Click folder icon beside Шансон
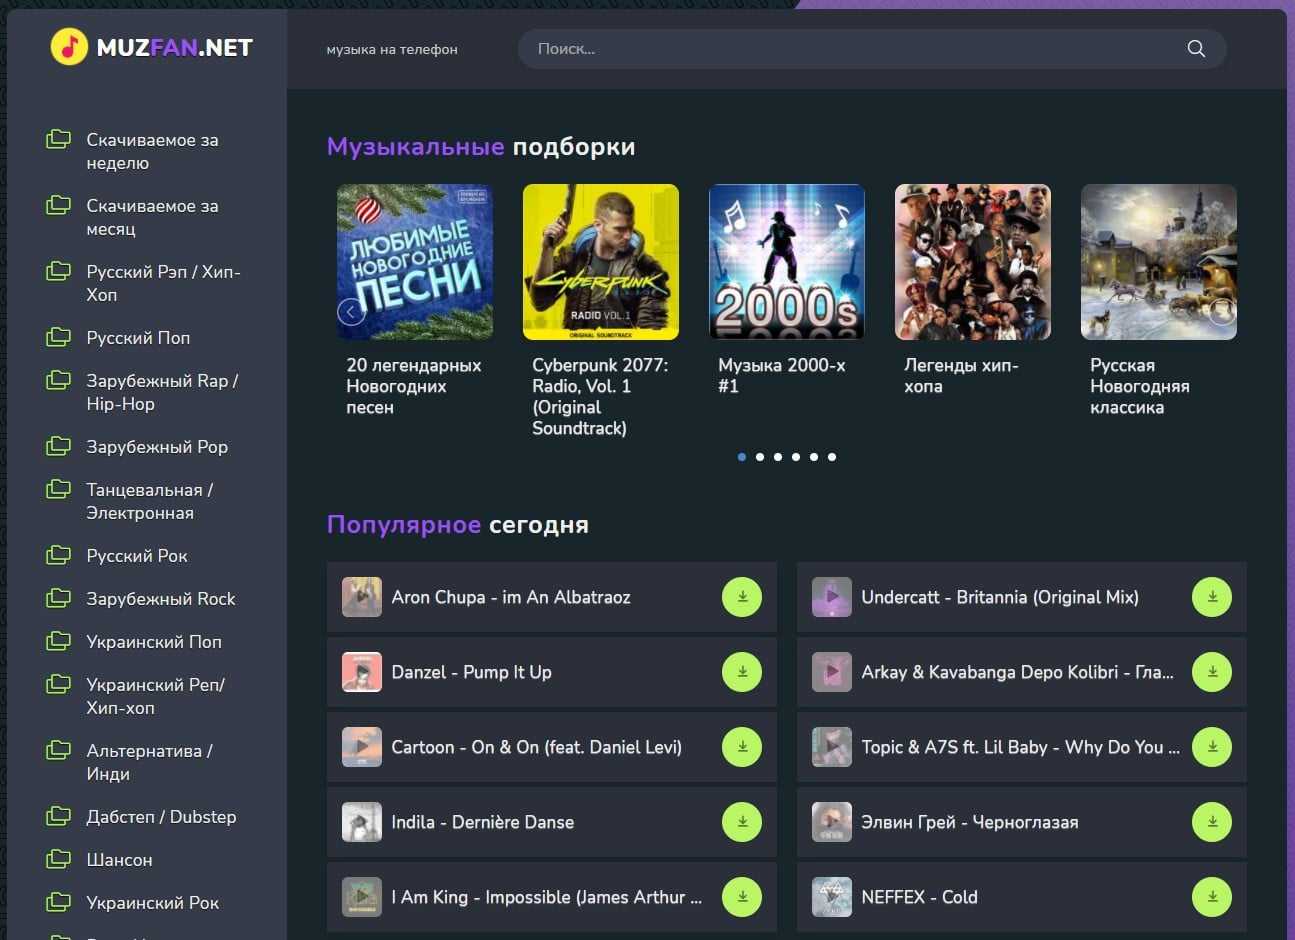 59,858
